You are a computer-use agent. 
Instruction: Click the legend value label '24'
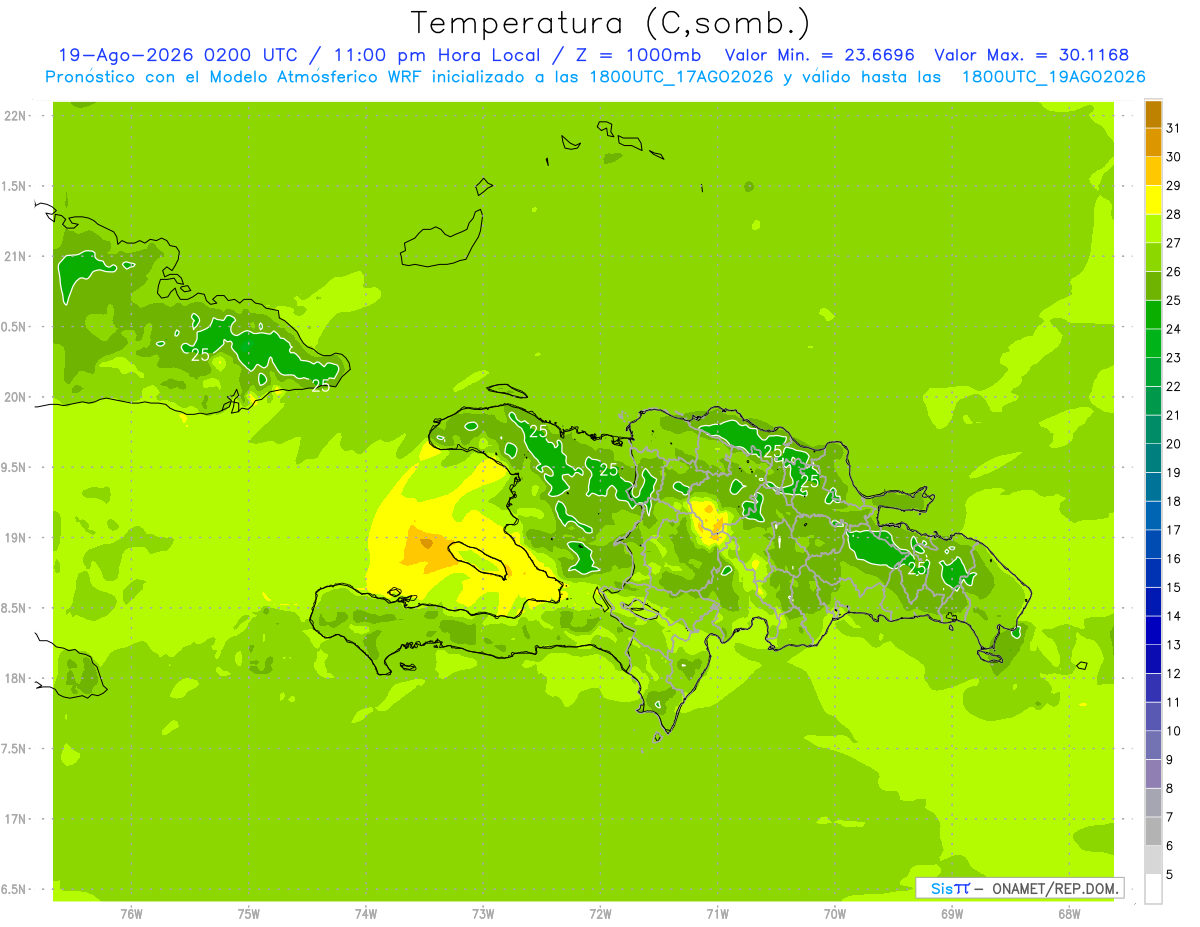coord(1174,329)
